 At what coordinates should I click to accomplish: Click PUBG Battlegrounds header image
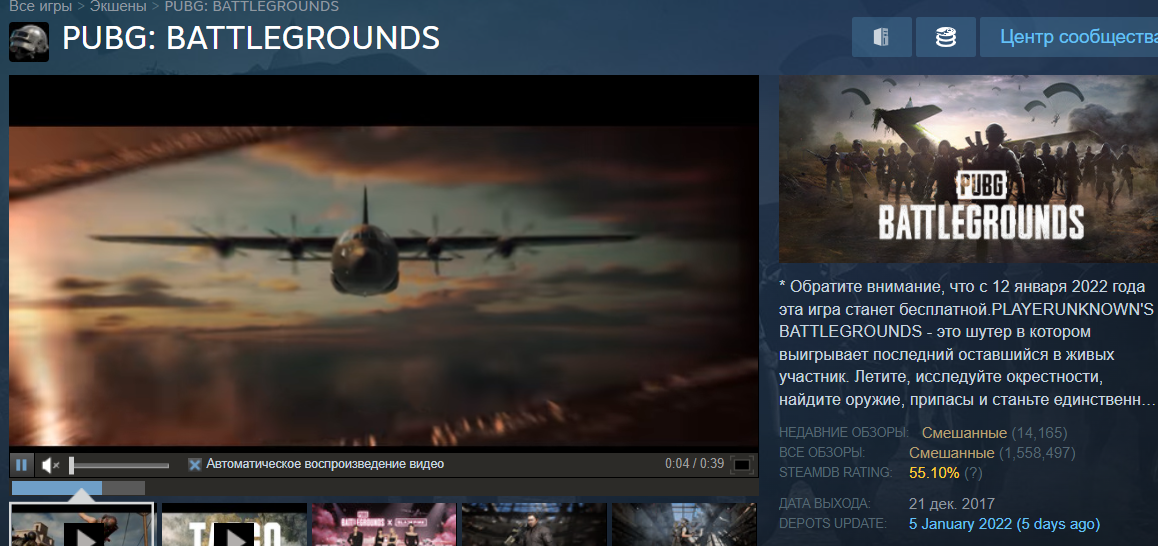tap(968, 168)
